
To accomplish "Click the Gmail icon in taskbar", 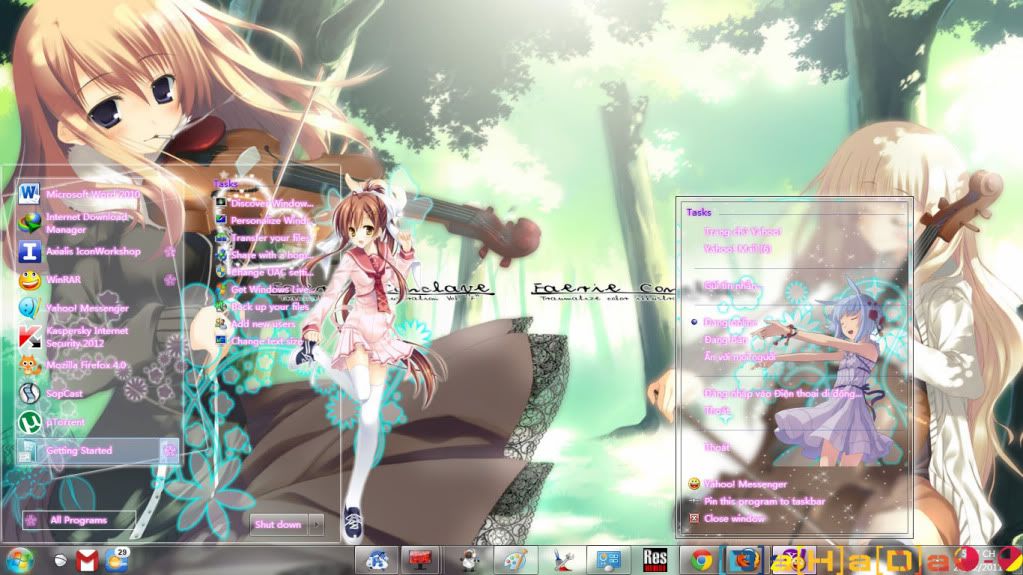I will (87, 560).
